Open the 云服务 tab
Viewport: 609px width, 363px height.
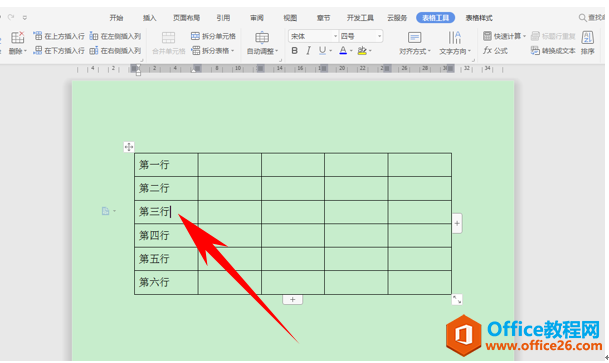coord(397,17)
